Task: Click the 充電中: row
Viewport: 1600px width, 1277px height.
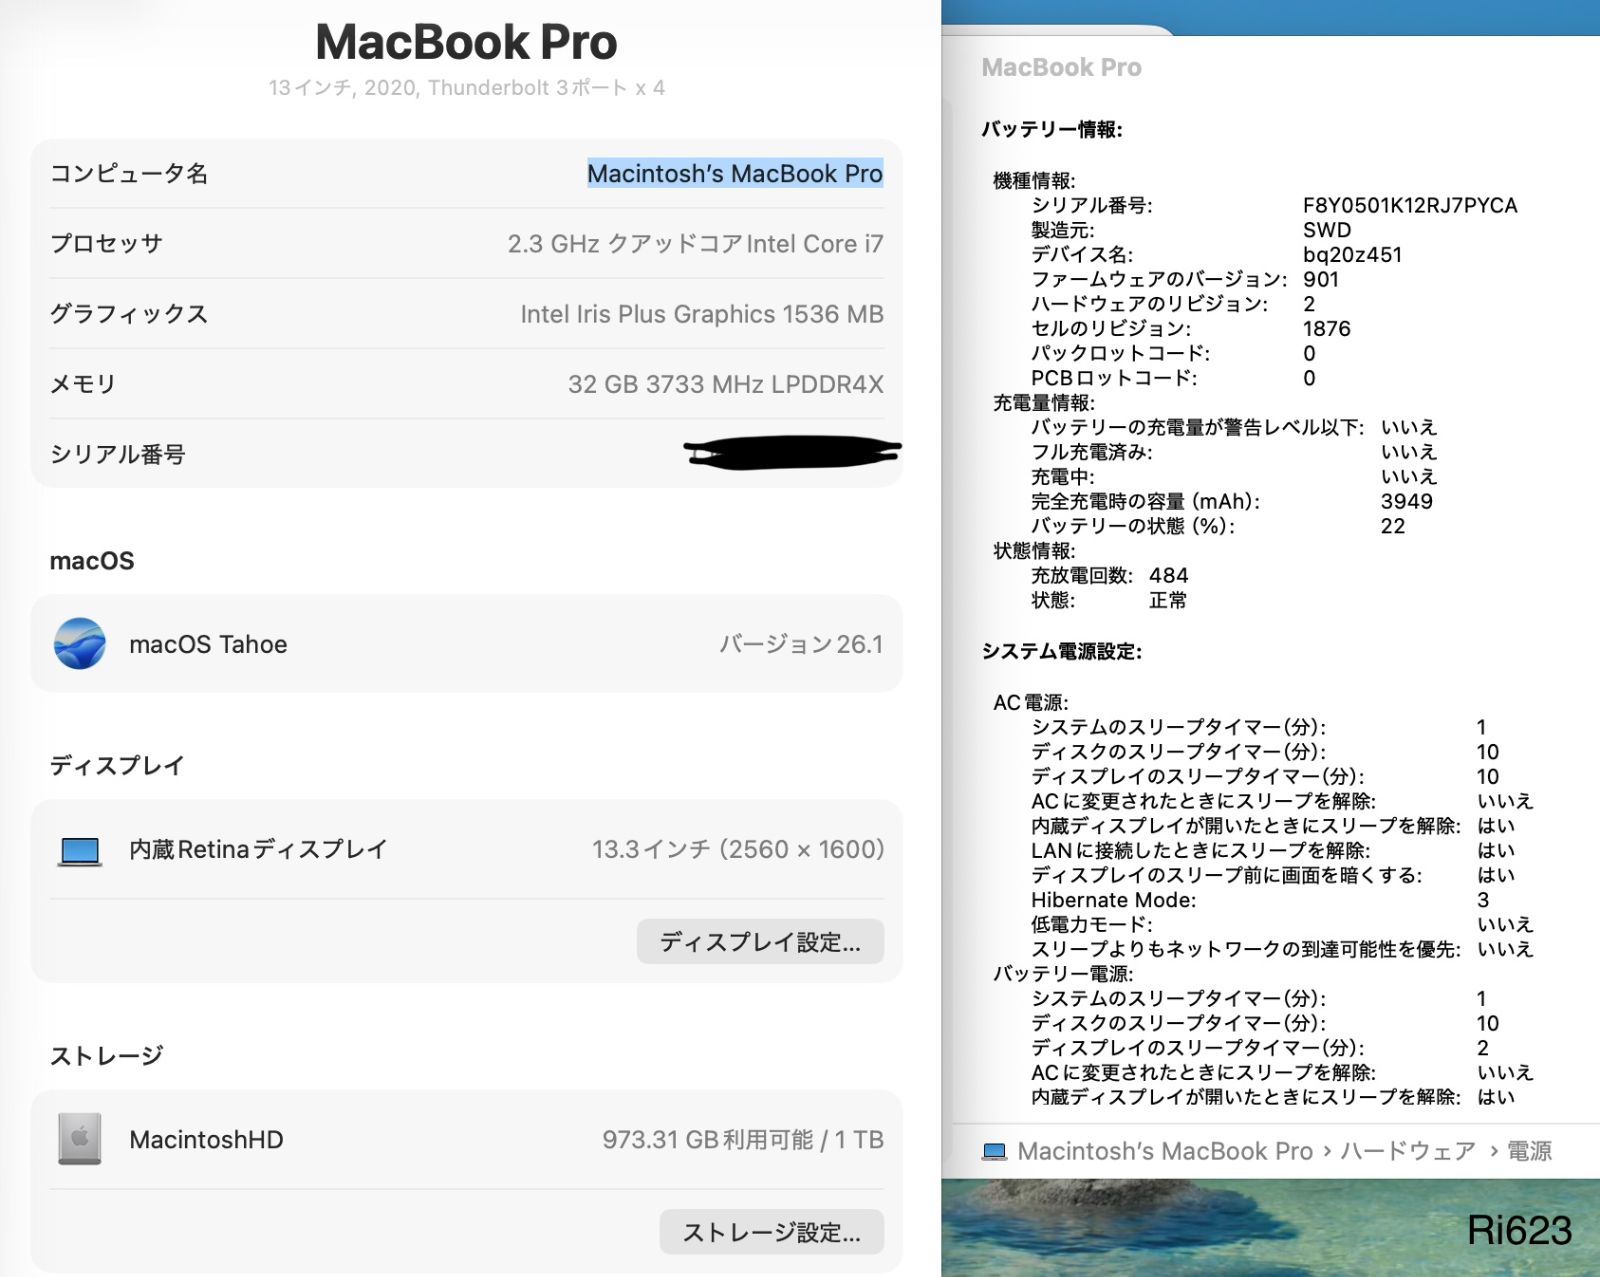Action: pos(1234,476)
